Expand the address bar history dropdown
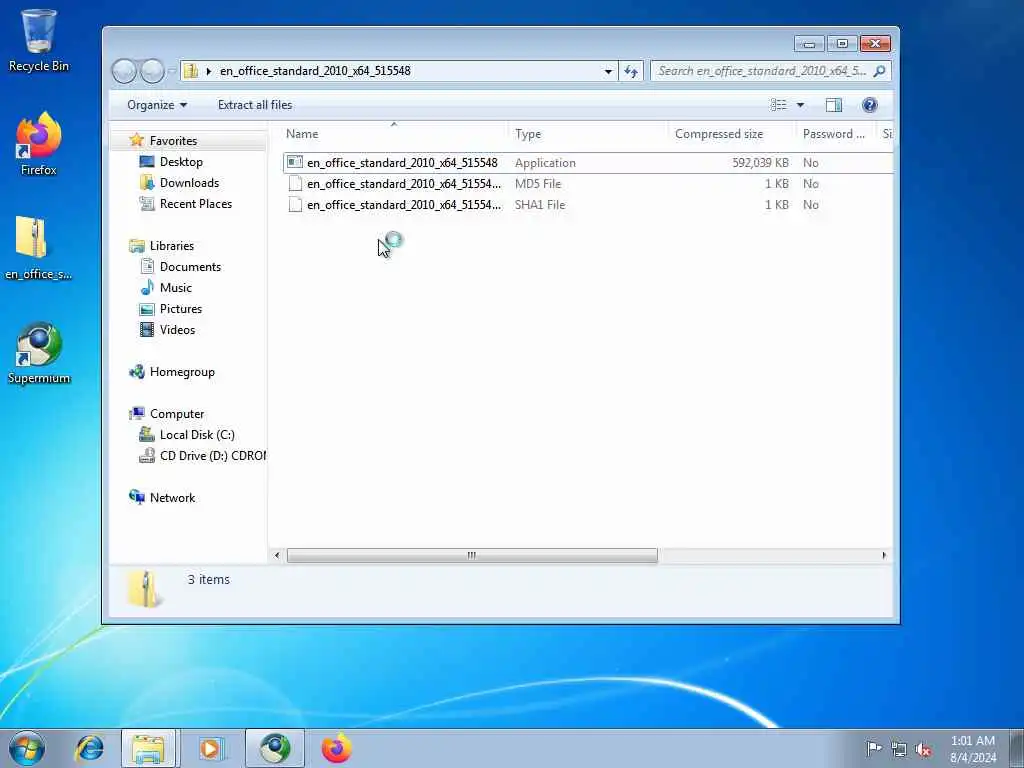The image size is (1024, 768). point(608,71)
